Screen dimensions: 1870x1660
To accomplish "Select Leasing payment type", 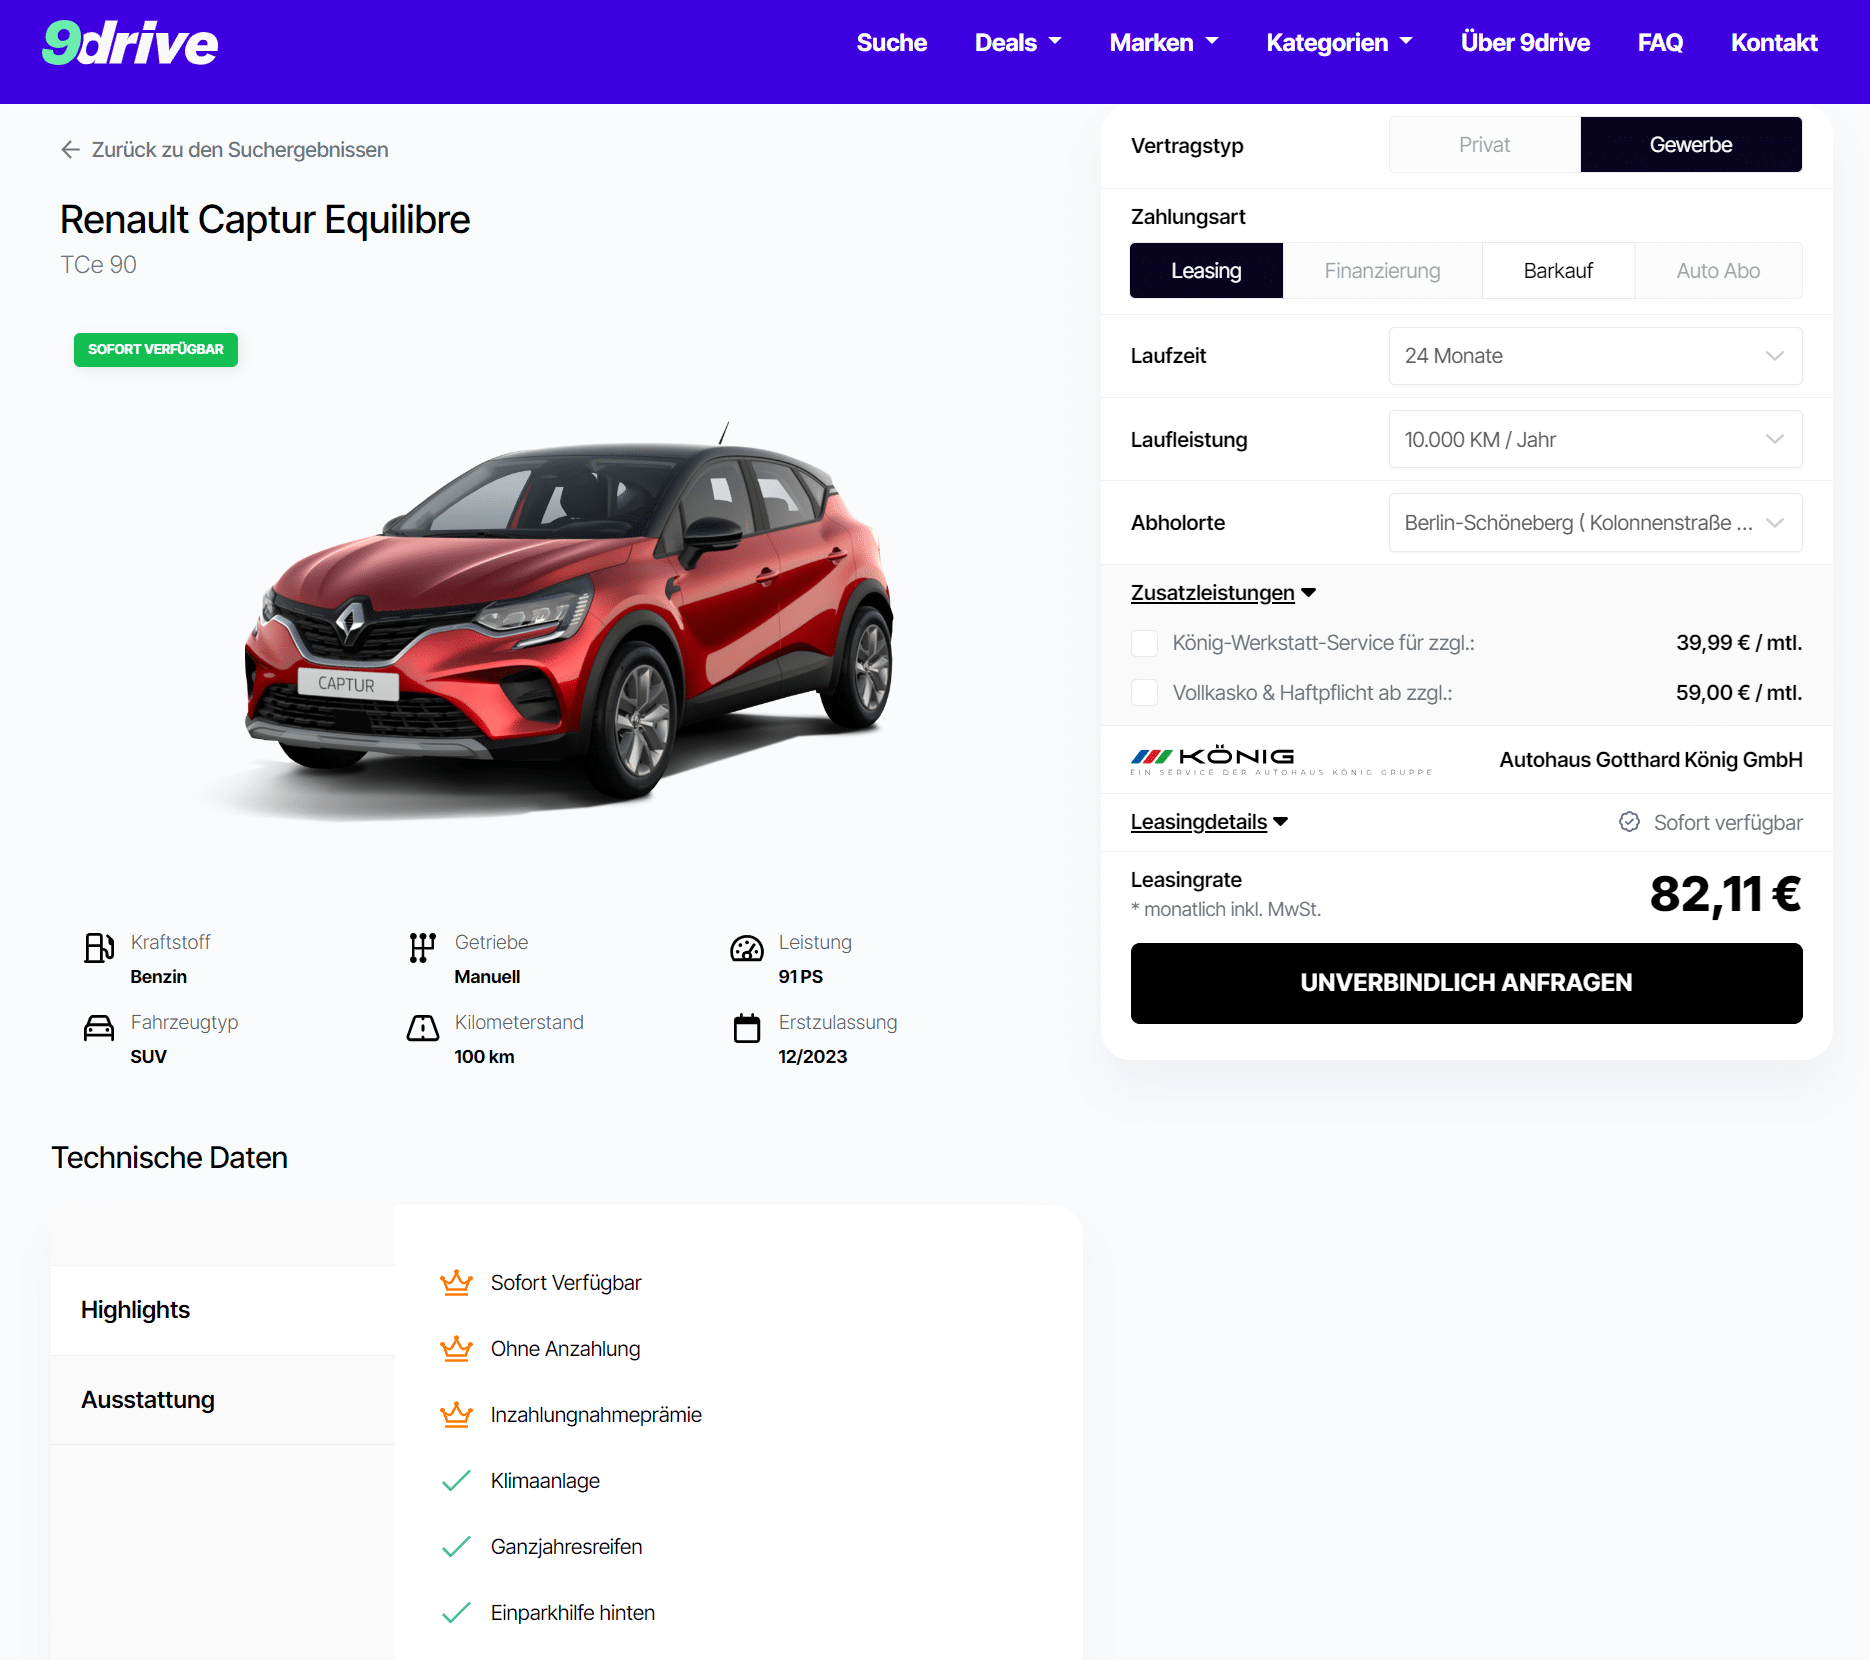I will 1206,271.
